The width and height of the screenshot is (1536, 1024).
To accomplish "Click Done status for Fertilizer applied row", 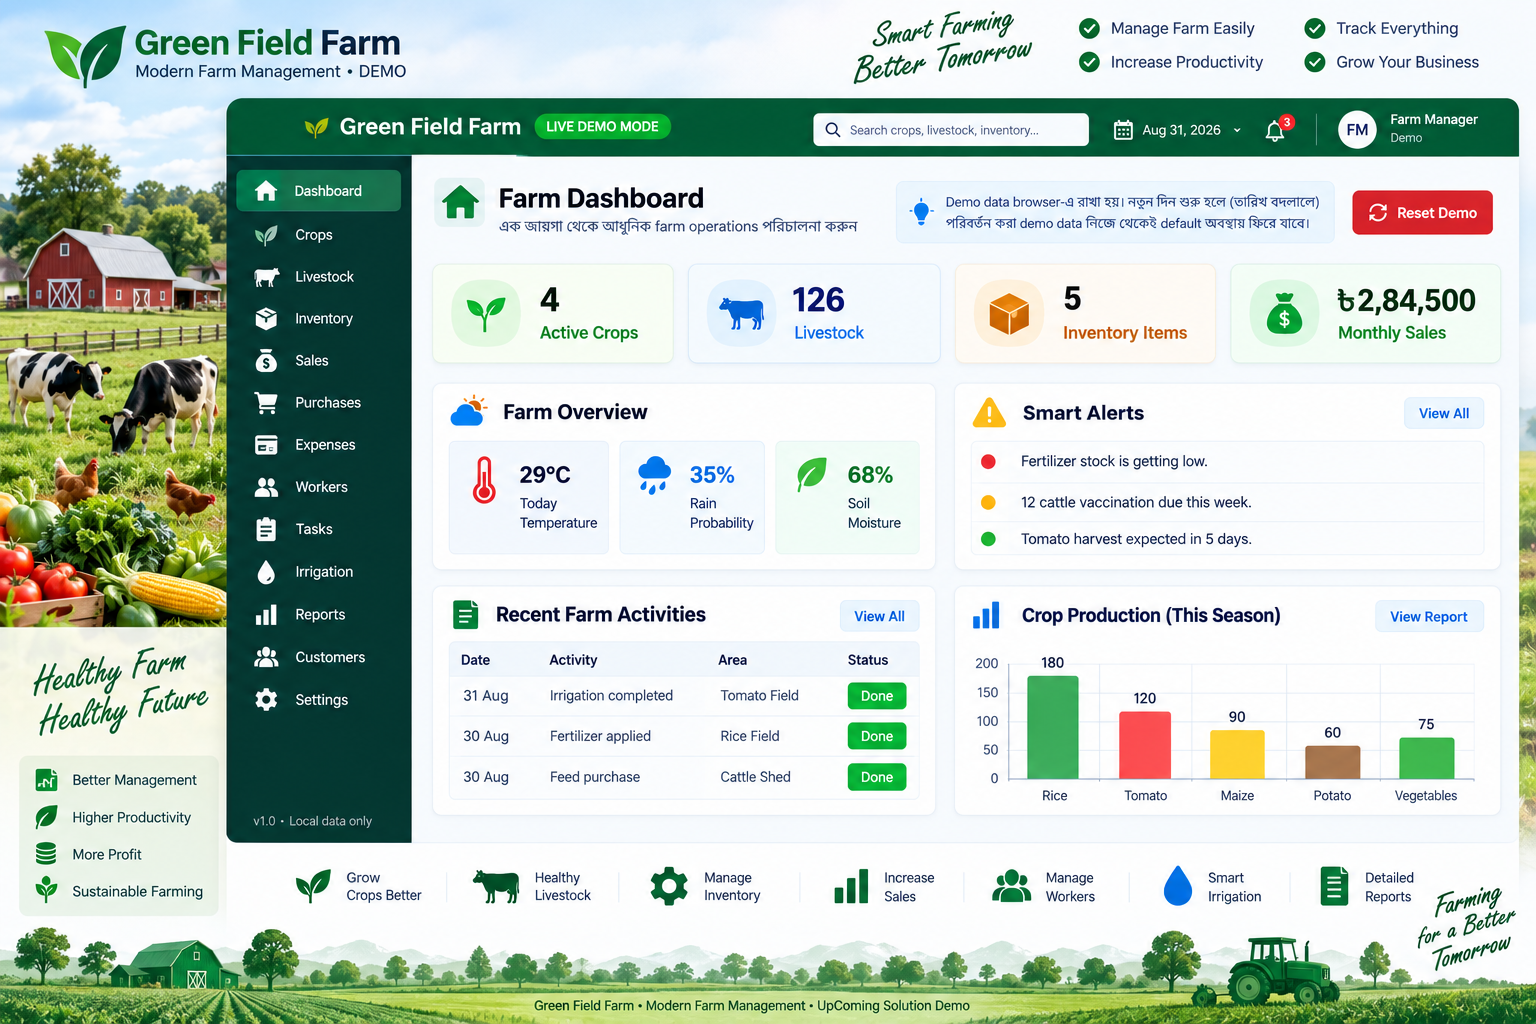I will click(877, 736).
